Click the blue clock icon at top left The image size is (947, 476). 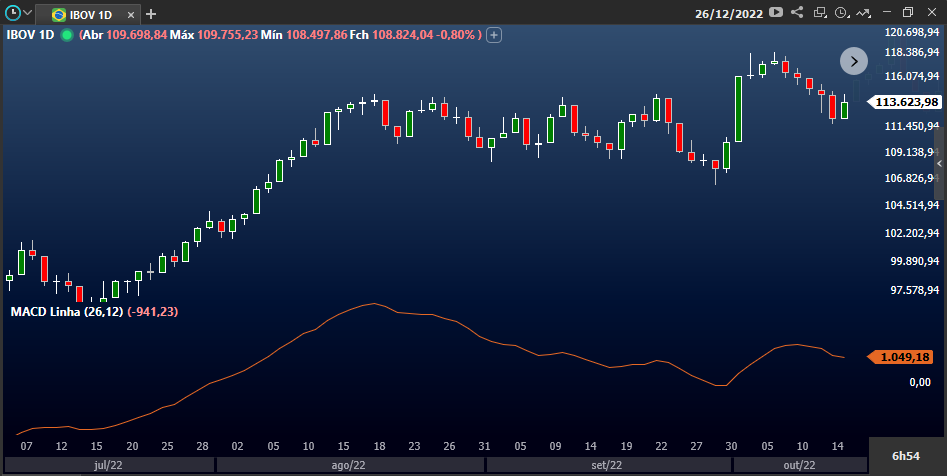pos(12,12)
